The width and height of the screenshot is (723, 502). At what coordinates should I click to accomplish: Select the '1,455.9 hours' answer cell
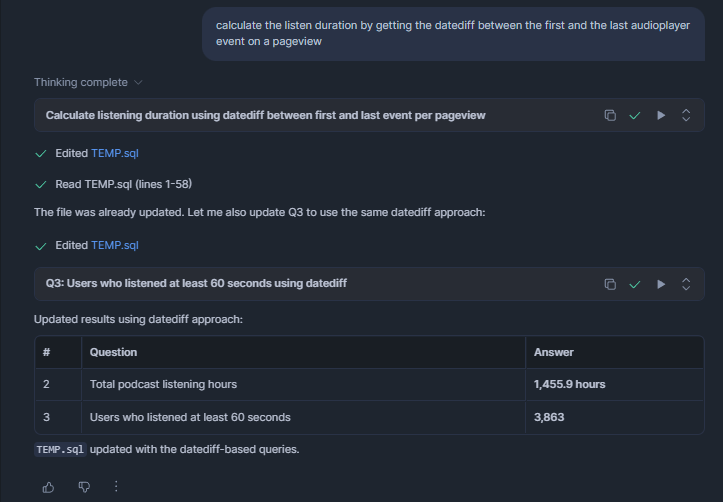coord(570,384)
